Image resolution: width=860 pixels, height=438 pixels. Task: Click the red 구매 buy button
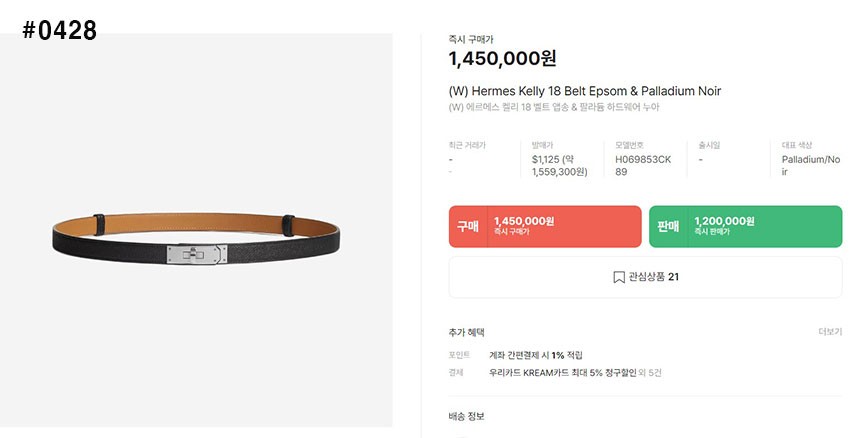[x=545, y=226]
